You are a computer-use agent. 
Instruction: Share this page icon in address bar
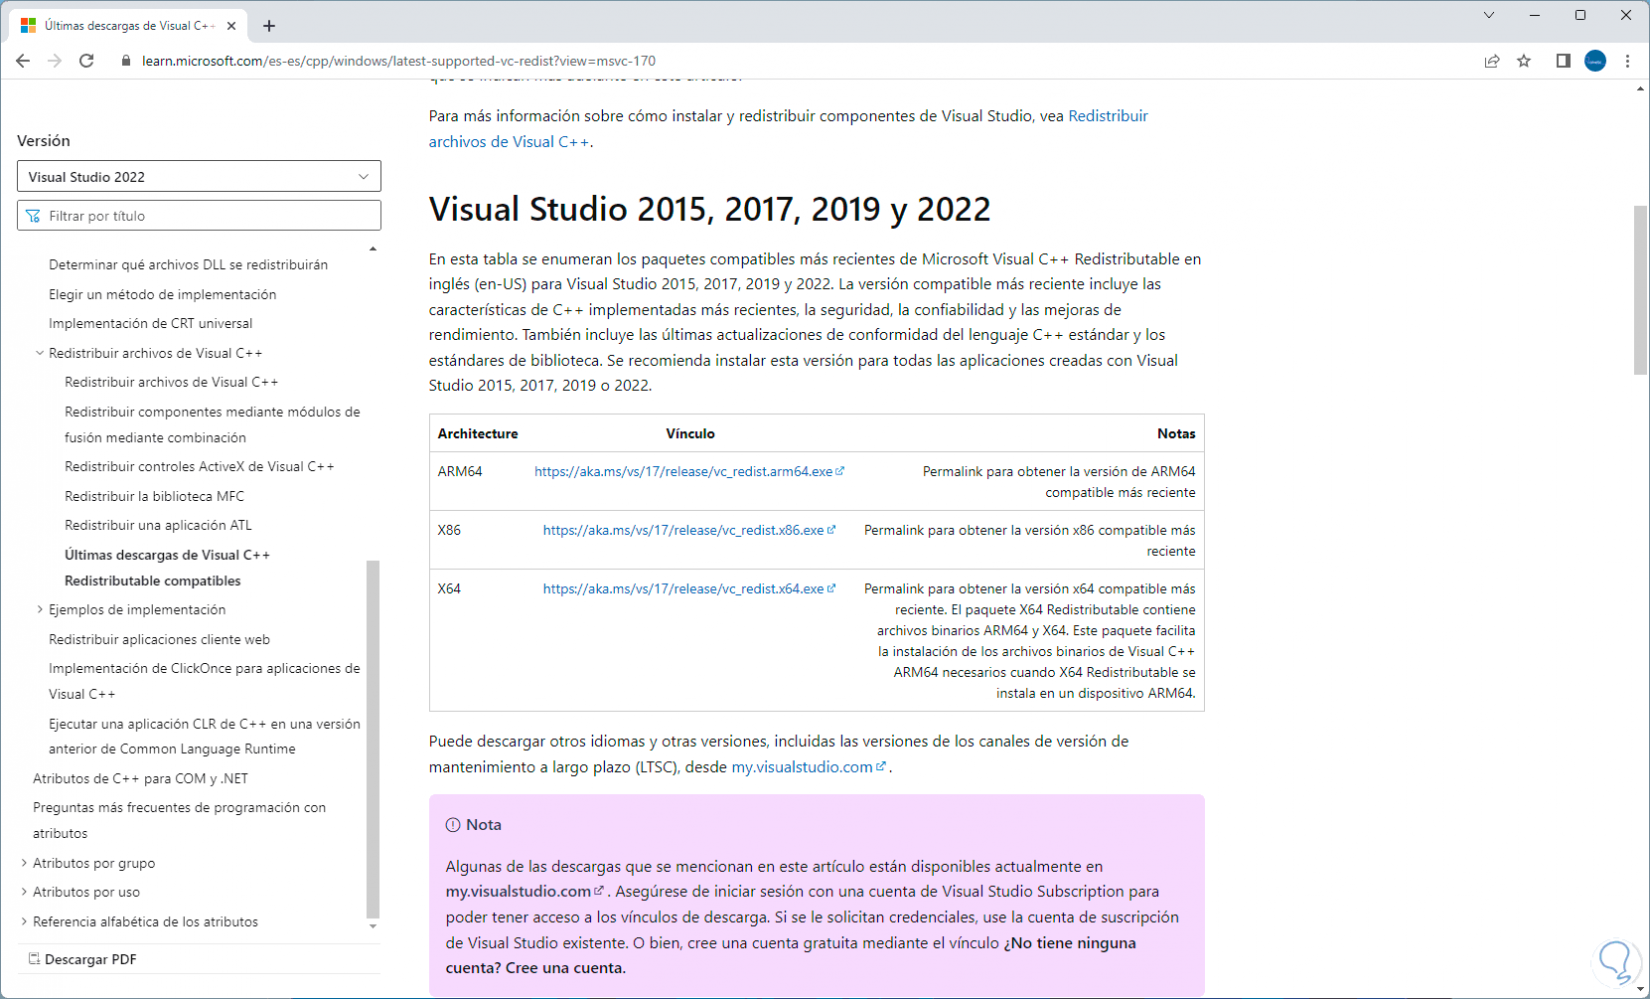(1492, 61)
